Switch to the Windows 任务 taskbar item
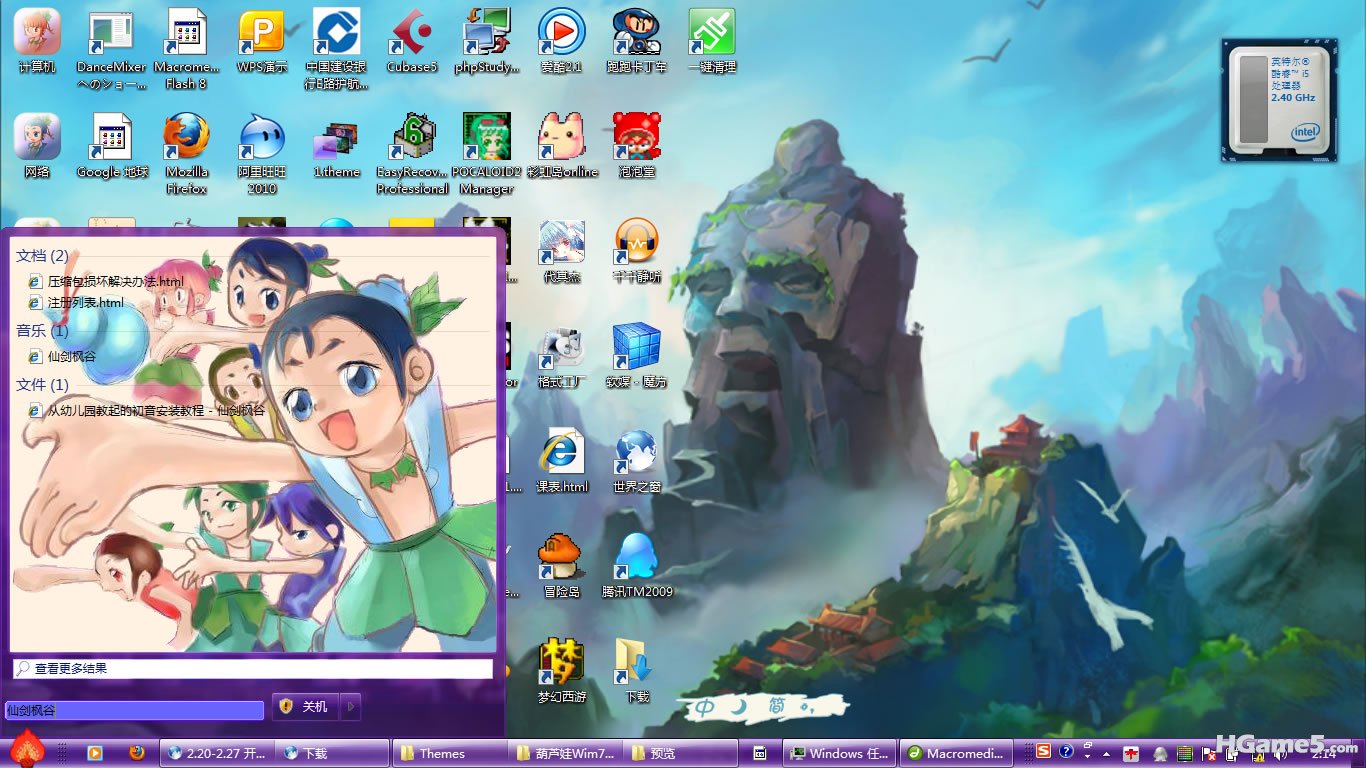Image resolution: width=1366 pixels, height=768 pixels. [838, 753]
